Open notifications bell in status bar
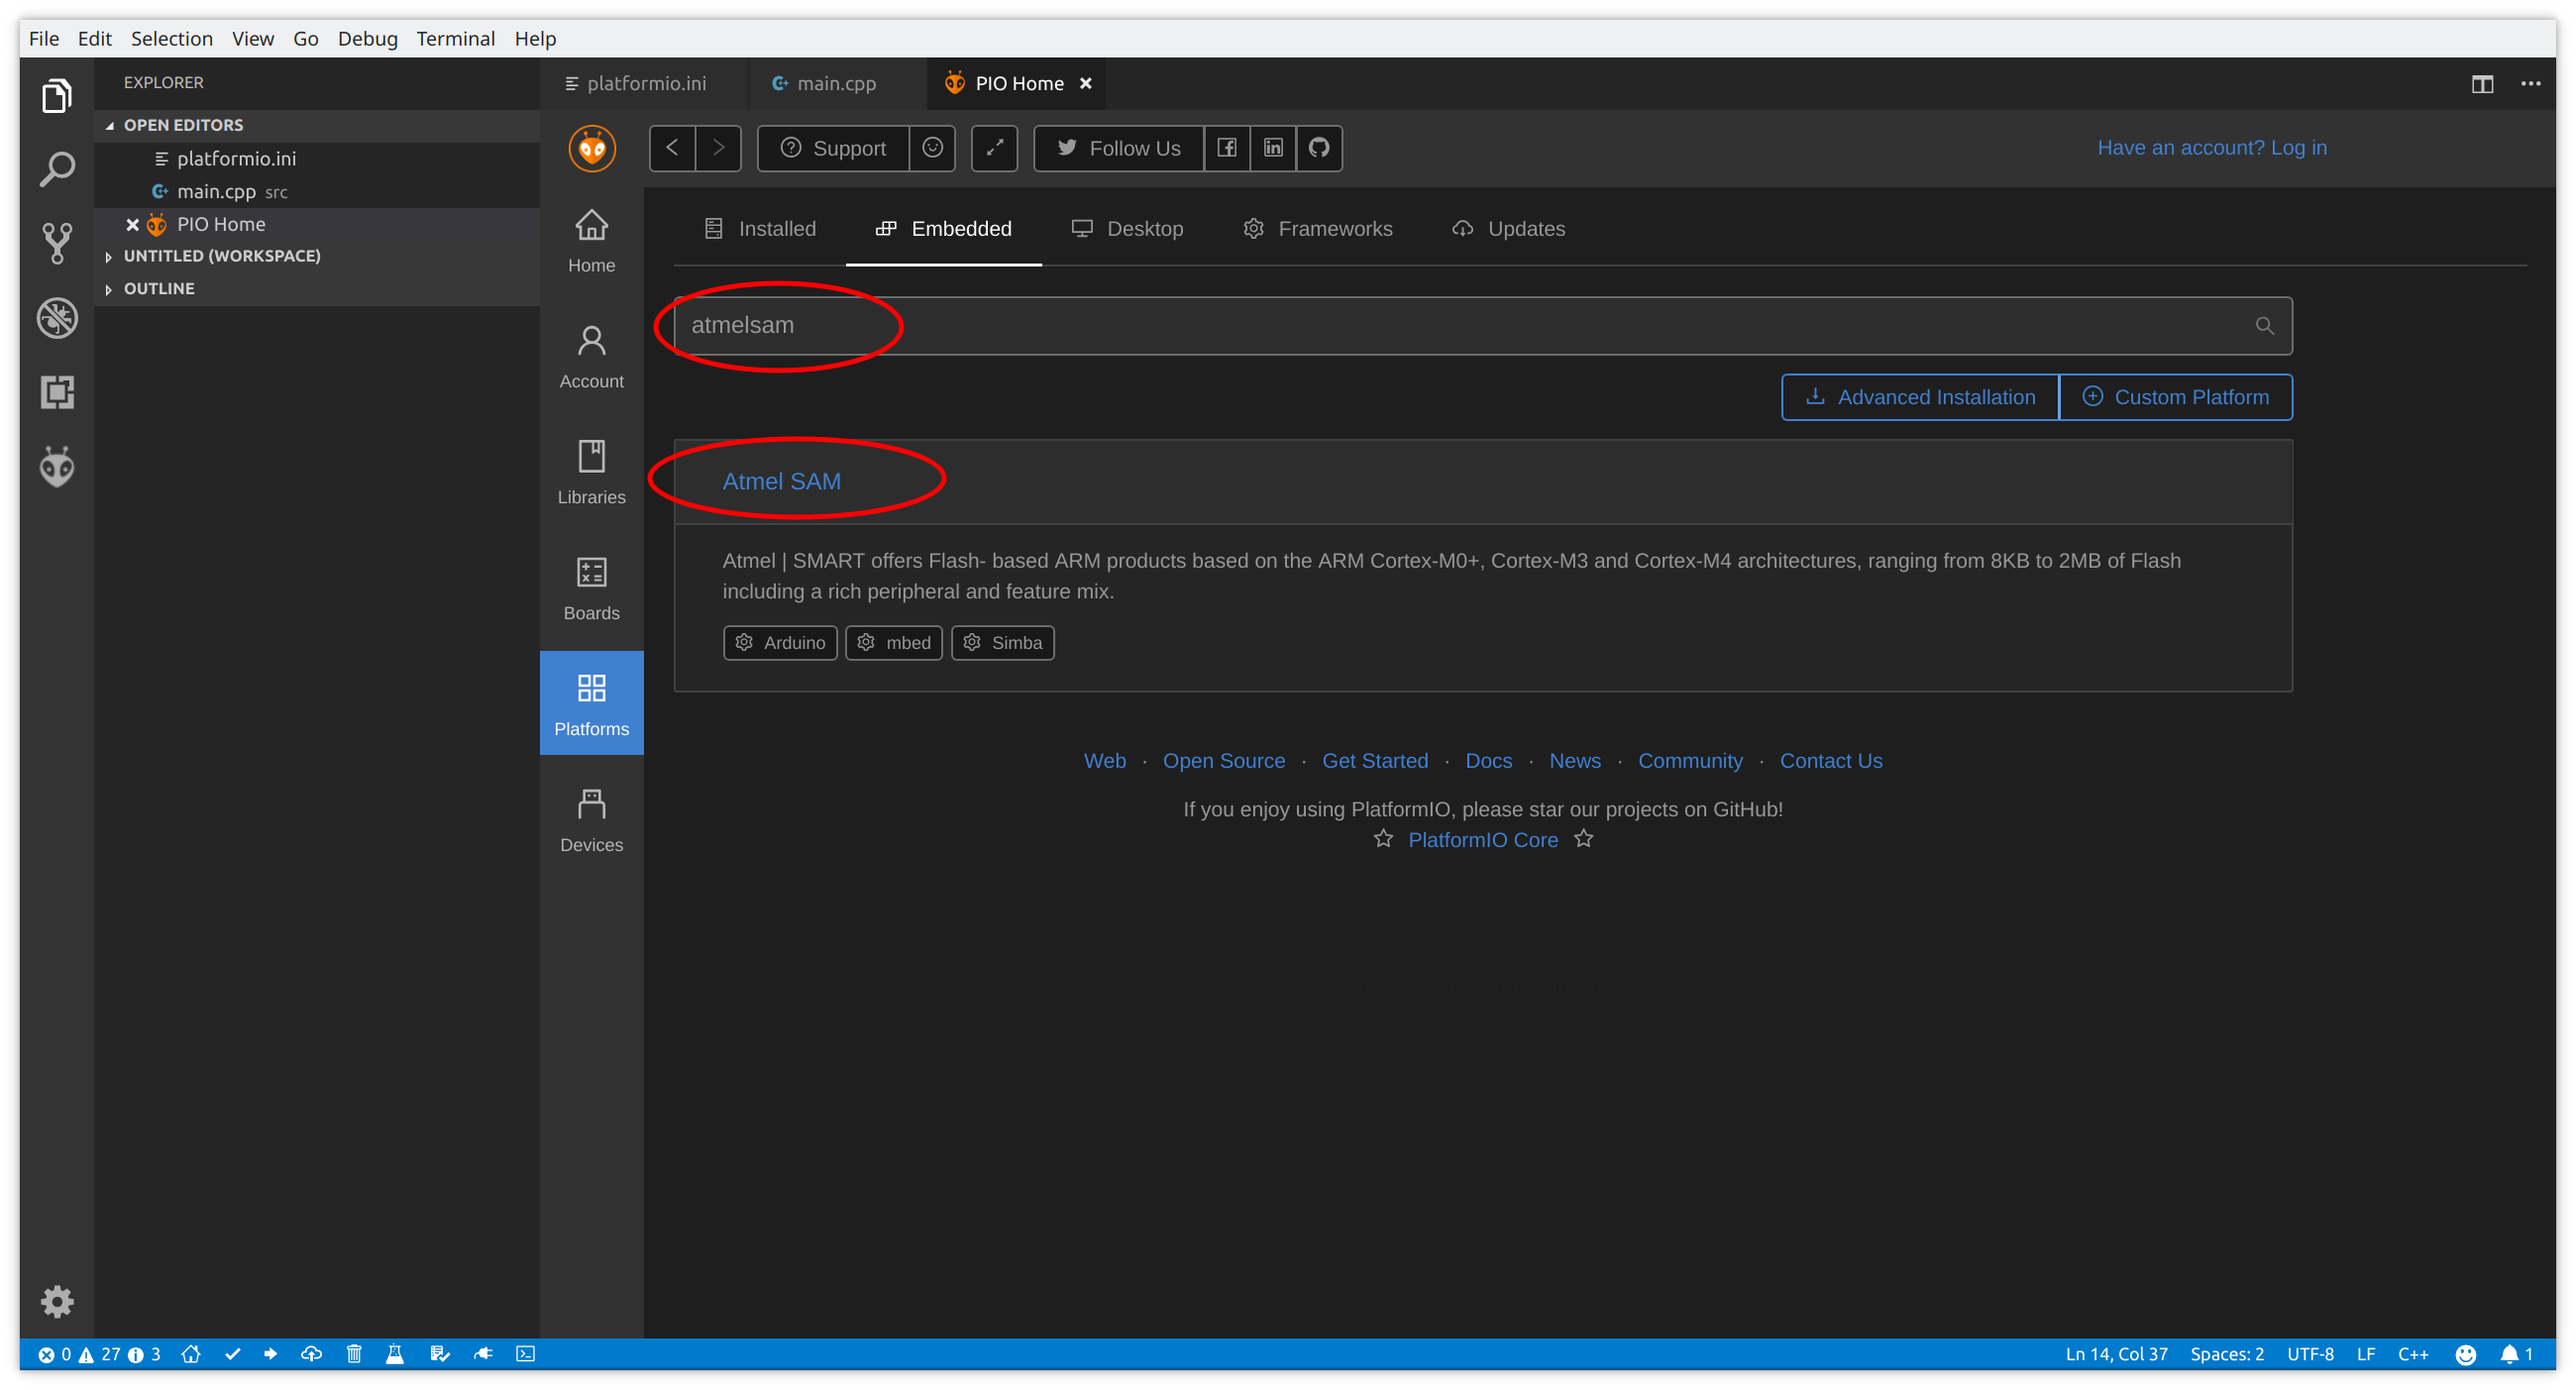Viewport: 2576px width, 1390px height. [x=2515, y=1353]
